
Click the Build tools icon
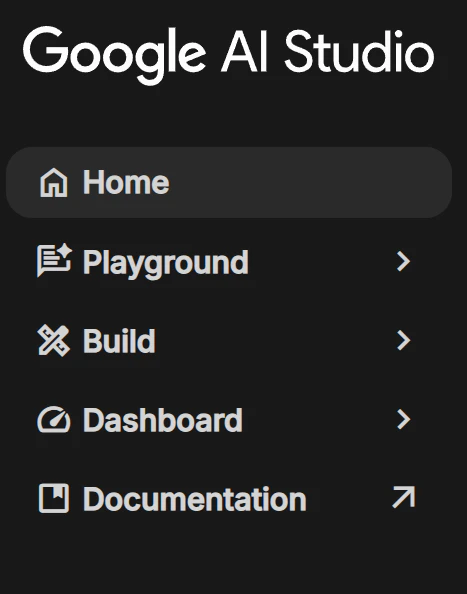(x=54, y=341)
